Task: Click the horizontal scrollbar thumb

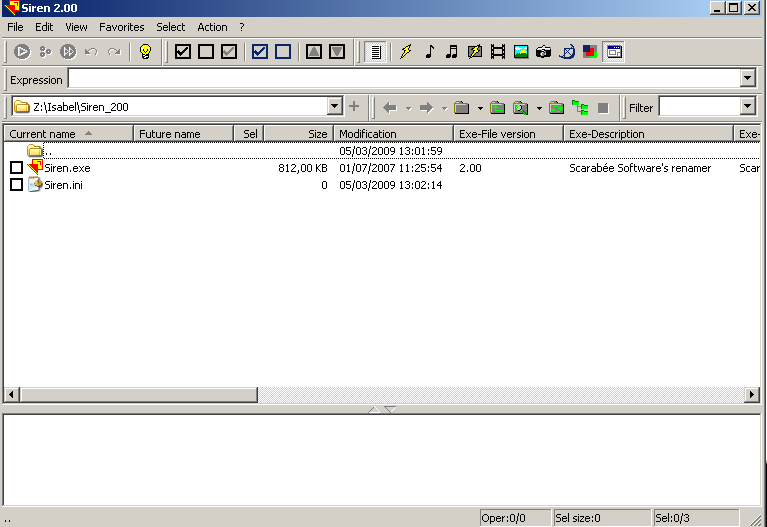Action: point(139,394)
